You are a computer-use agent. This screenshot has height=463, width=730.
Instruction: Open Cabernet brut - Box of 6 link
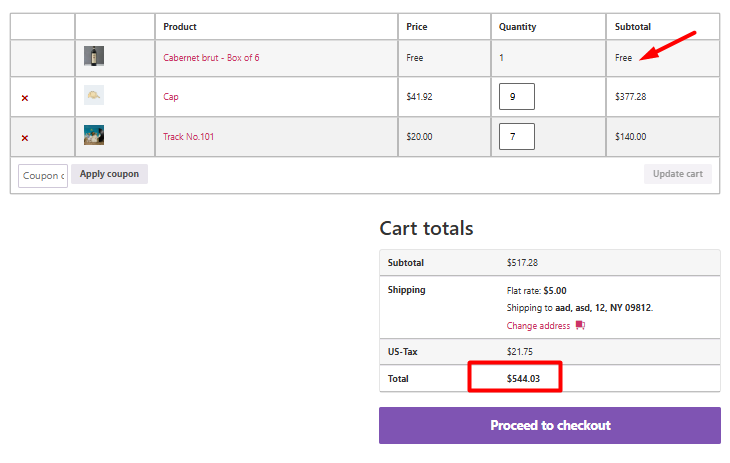[211, 58]
